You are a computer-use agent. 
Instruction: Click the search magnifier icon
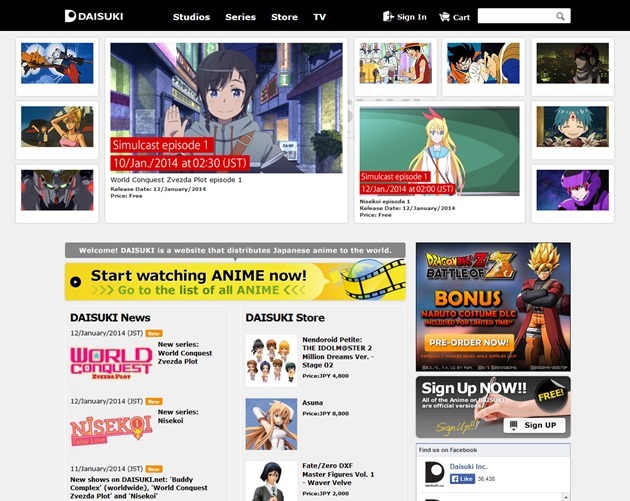pos(560,16)
